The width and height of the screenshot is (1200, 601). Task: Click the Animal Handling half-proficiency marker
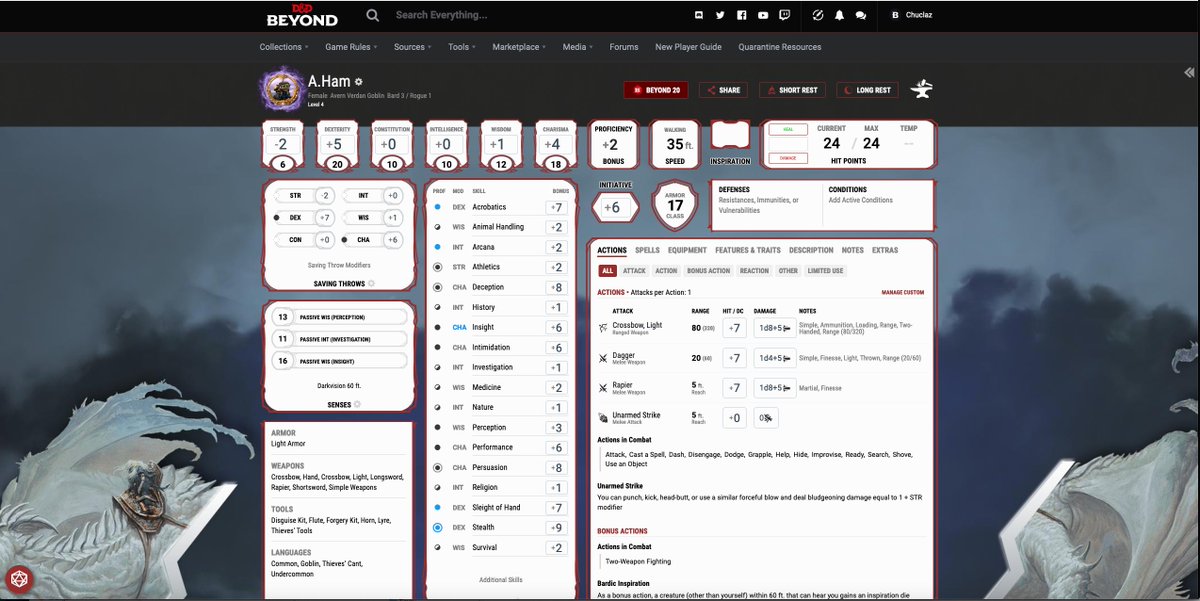point(437,227)
